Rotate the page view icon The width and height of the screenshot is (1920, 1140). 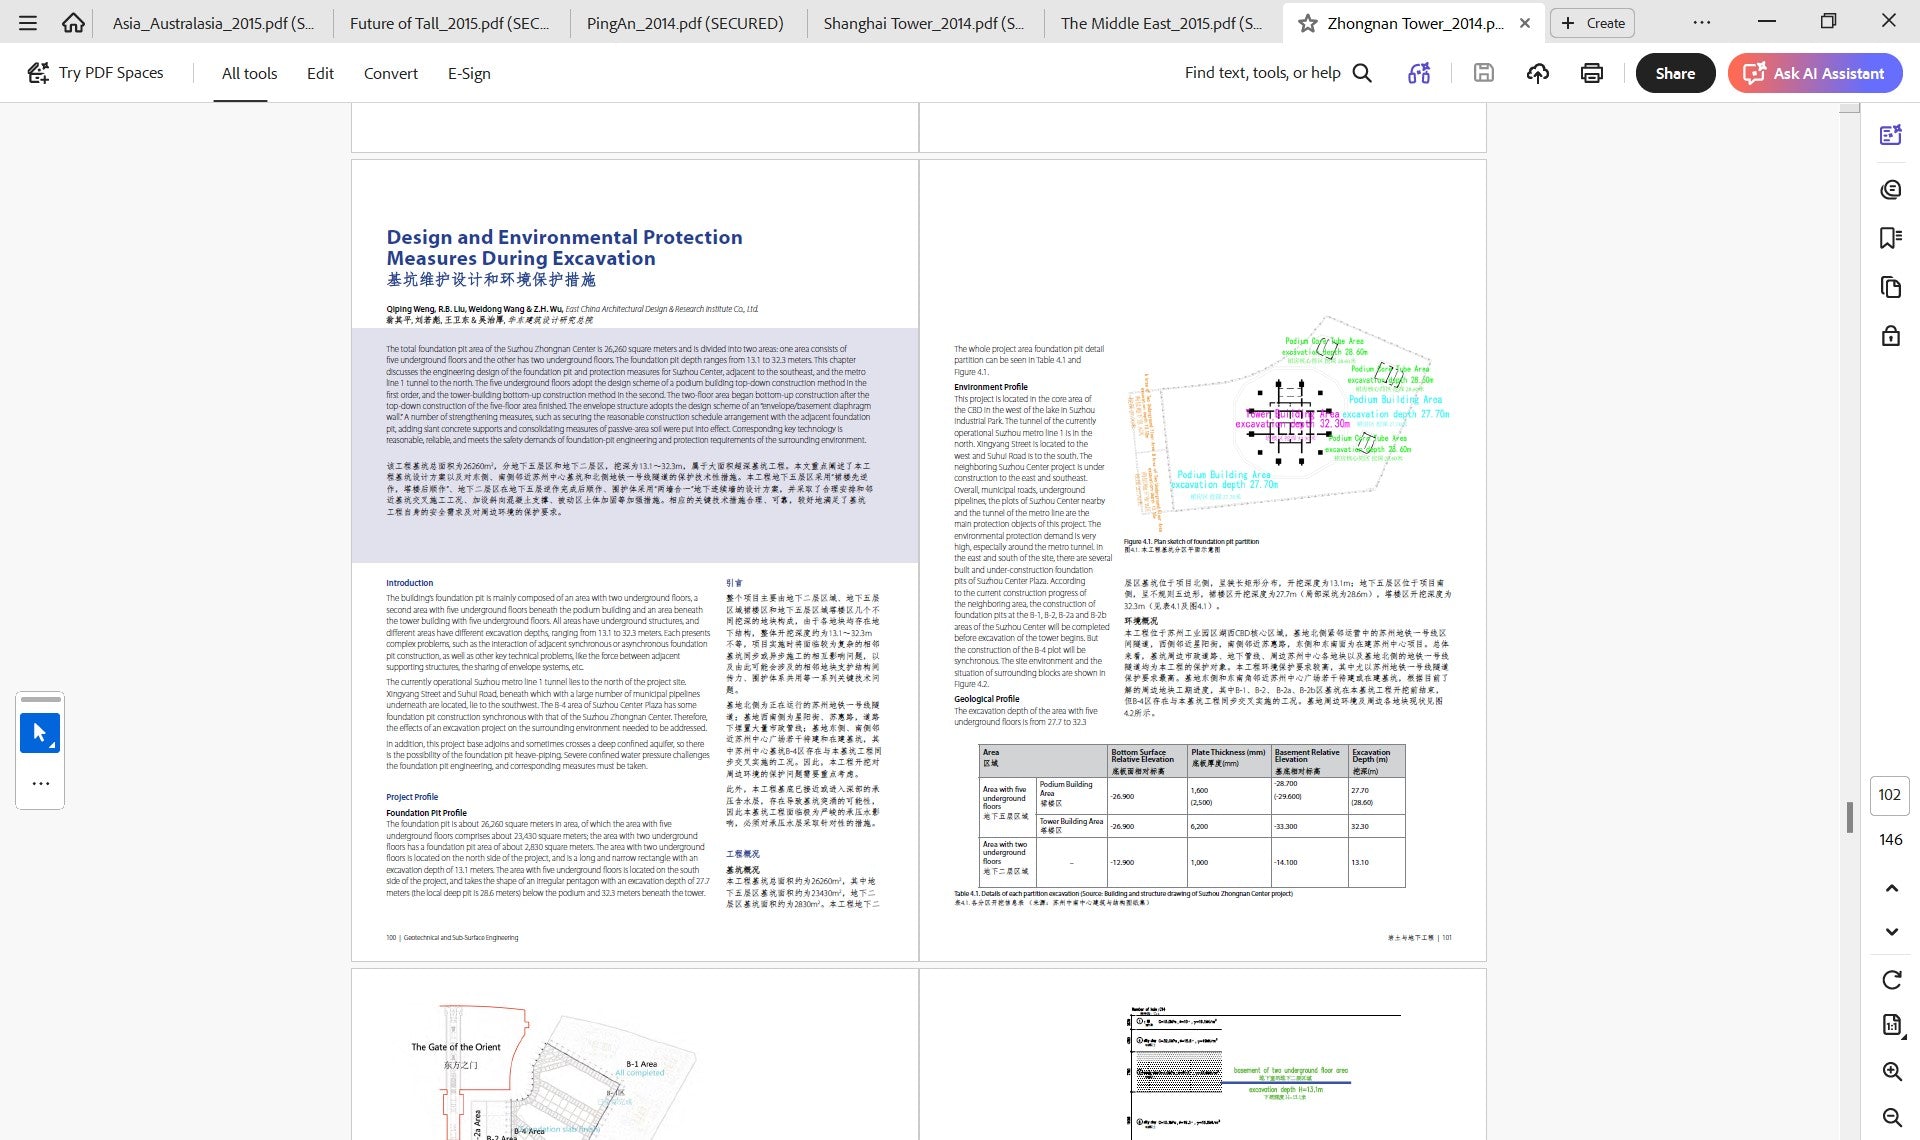(x=1892, y=979)
